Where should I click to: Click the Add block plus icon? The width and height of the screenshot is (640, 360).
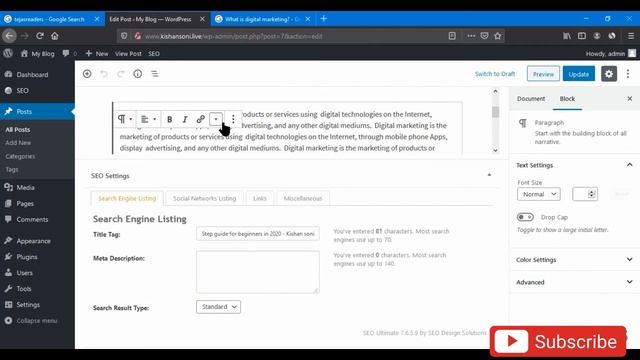click(x=87, y=74)
